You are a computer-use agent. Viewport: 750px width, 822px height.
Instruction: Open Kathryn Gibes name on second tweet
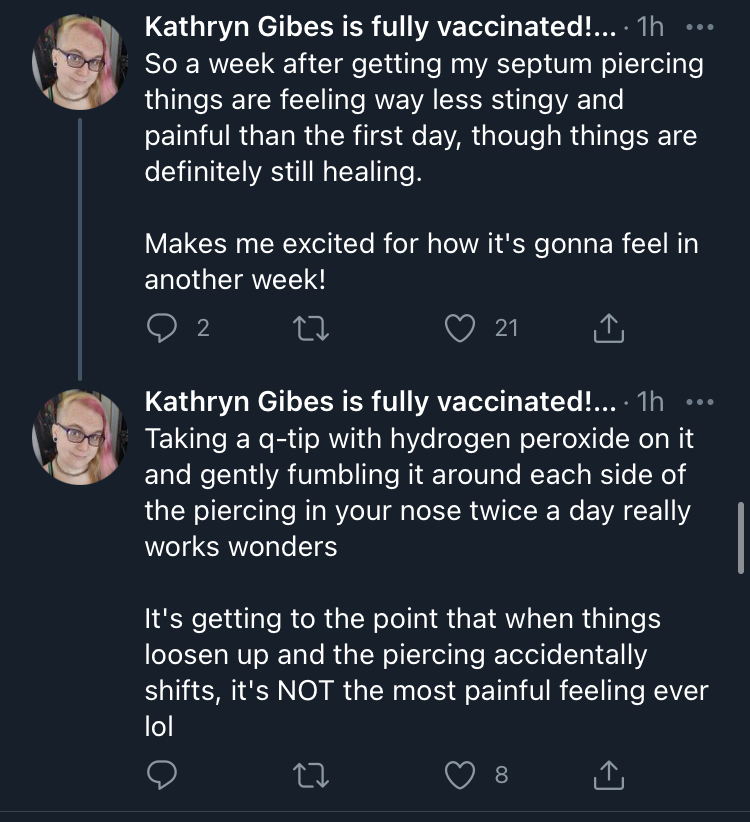pyautogui.click(x=381, y=402)
